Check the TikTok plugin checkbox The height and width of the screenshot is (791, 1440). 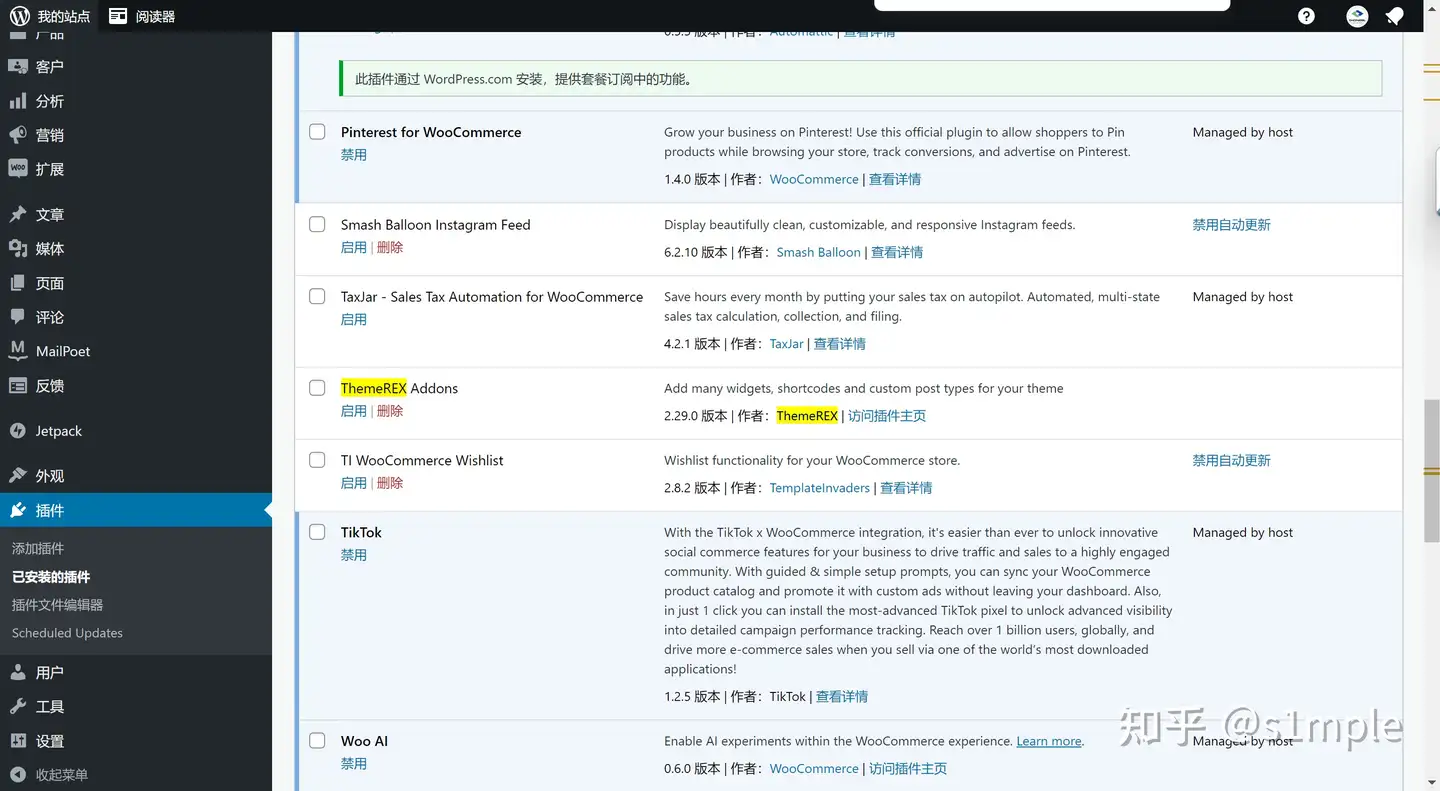pyautogui.click(x=317, y=532)
